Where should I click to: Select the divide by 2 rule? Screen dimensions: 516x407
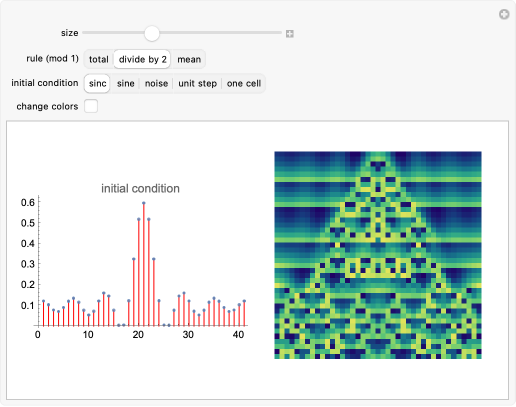[142, 59]
